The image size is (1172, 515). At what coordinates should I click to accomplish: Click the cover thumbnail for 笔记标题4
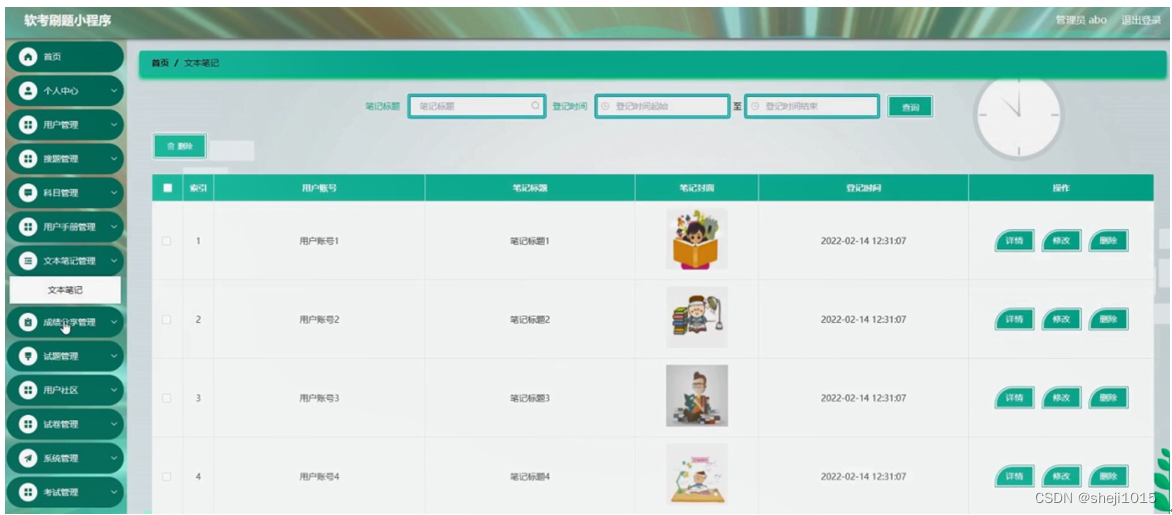point(697,474)
